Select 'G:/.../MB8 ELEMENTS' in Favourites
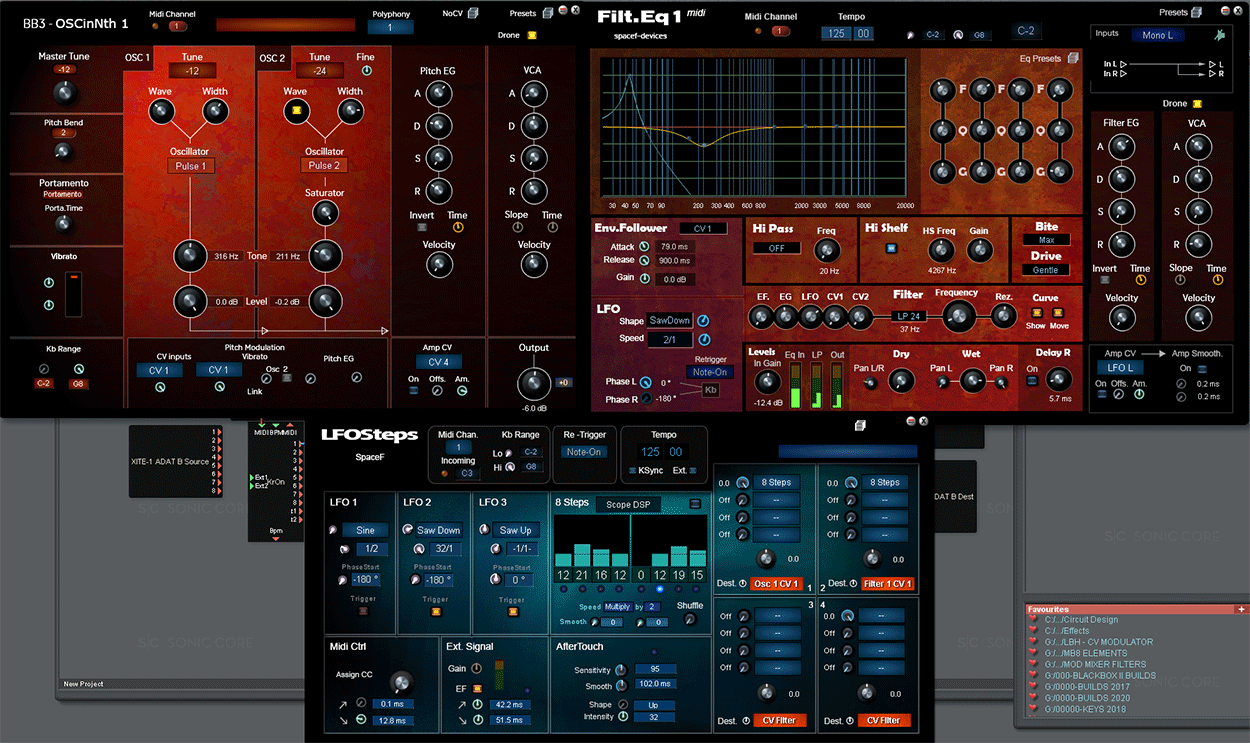 pos(1085,653)
